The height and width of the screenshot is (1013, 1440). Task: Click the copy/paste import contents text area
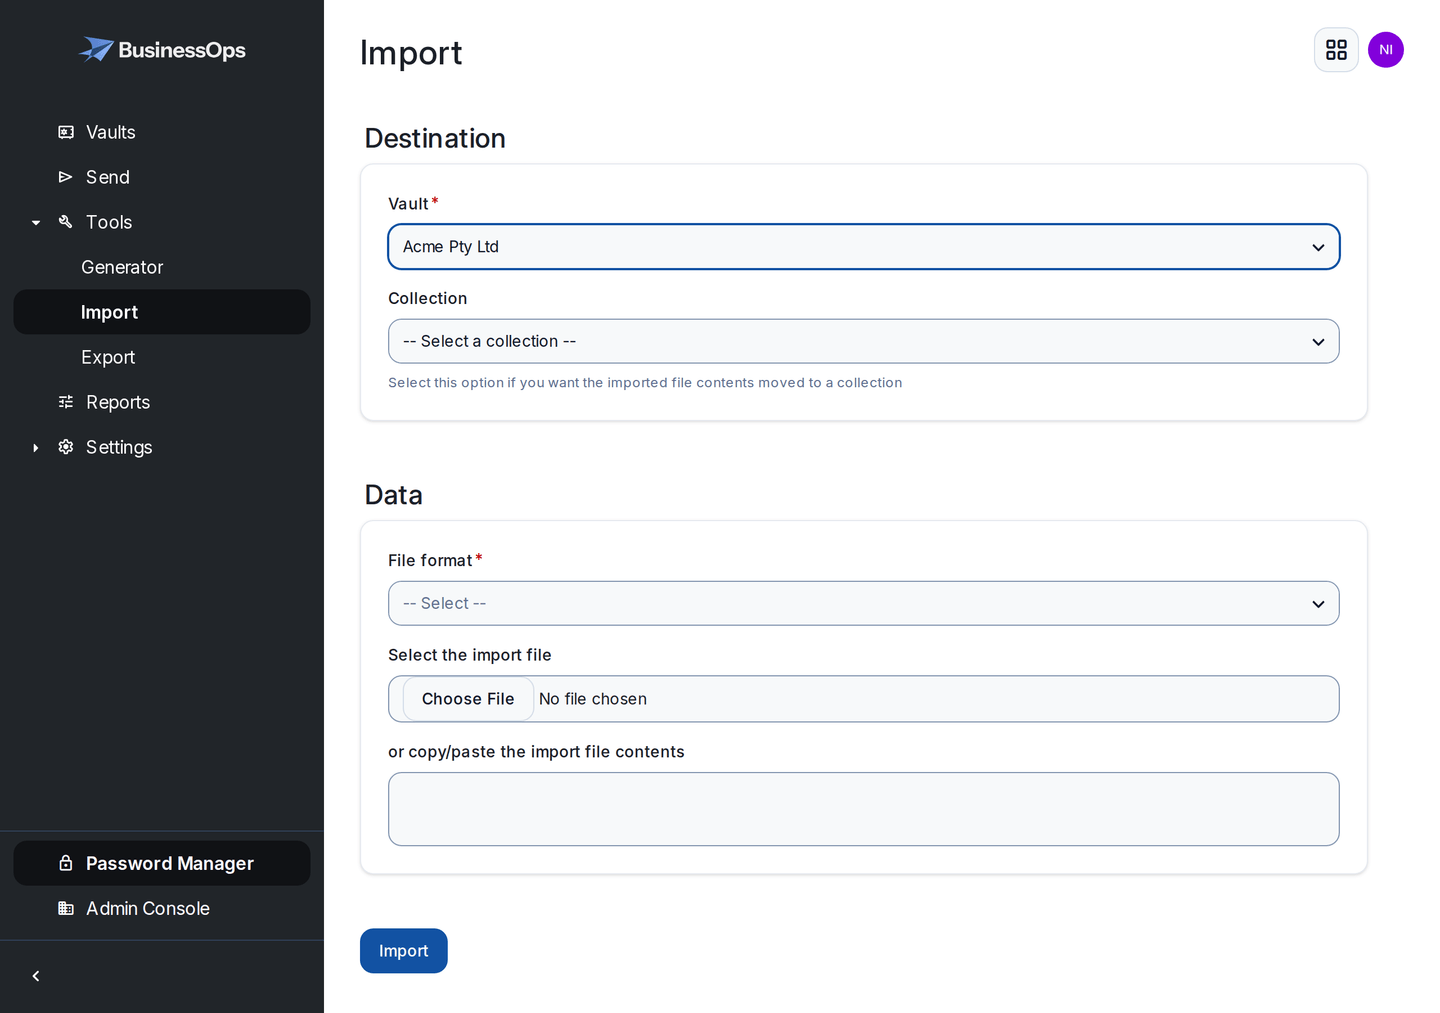(864, 809)
